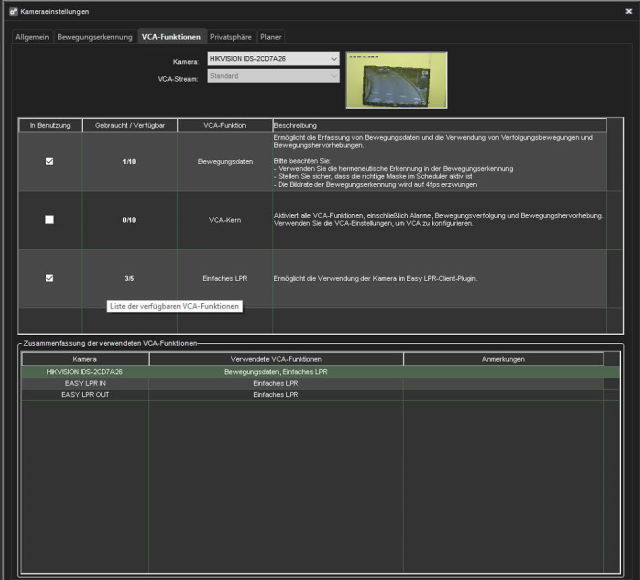Enable the VCA-Kern checkbox
This screenshot has height=580, width=640.
tap(50, 220)
